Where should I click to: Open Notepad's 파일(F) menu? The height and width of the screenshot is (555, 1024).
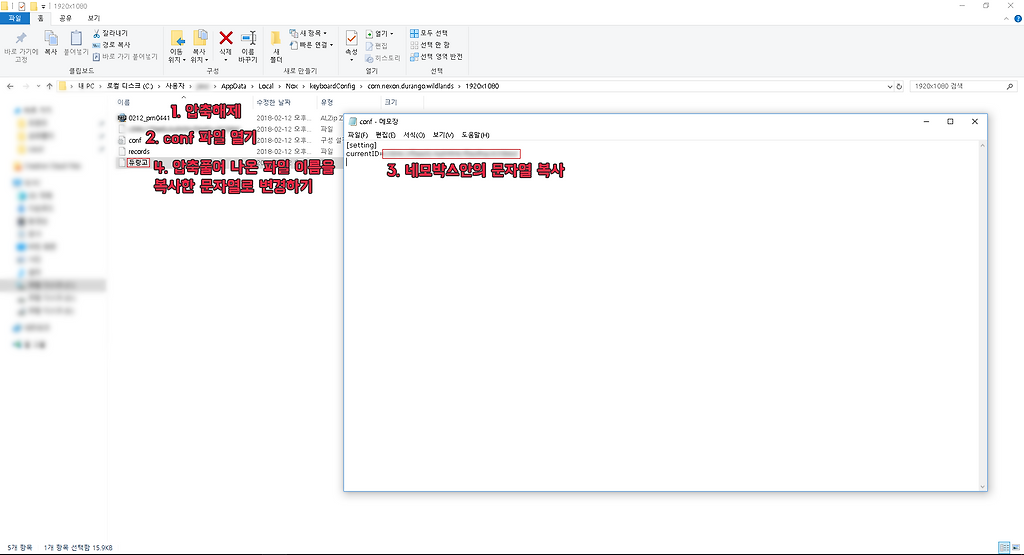[357, 135]
